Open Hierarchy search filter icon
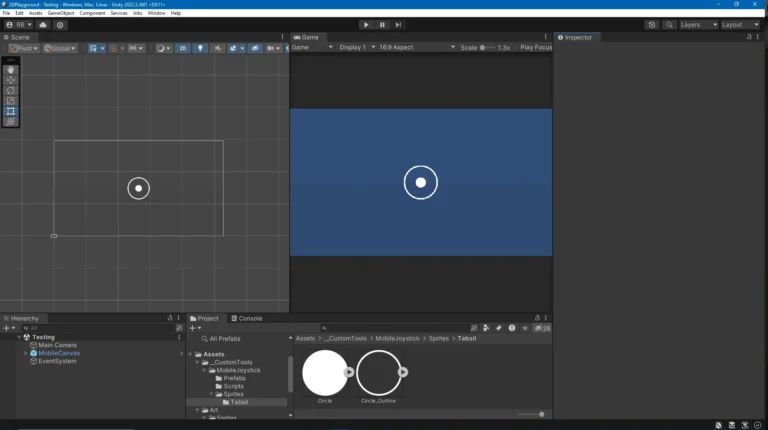This screenshot has height=430, width=768. pos(179,328)
